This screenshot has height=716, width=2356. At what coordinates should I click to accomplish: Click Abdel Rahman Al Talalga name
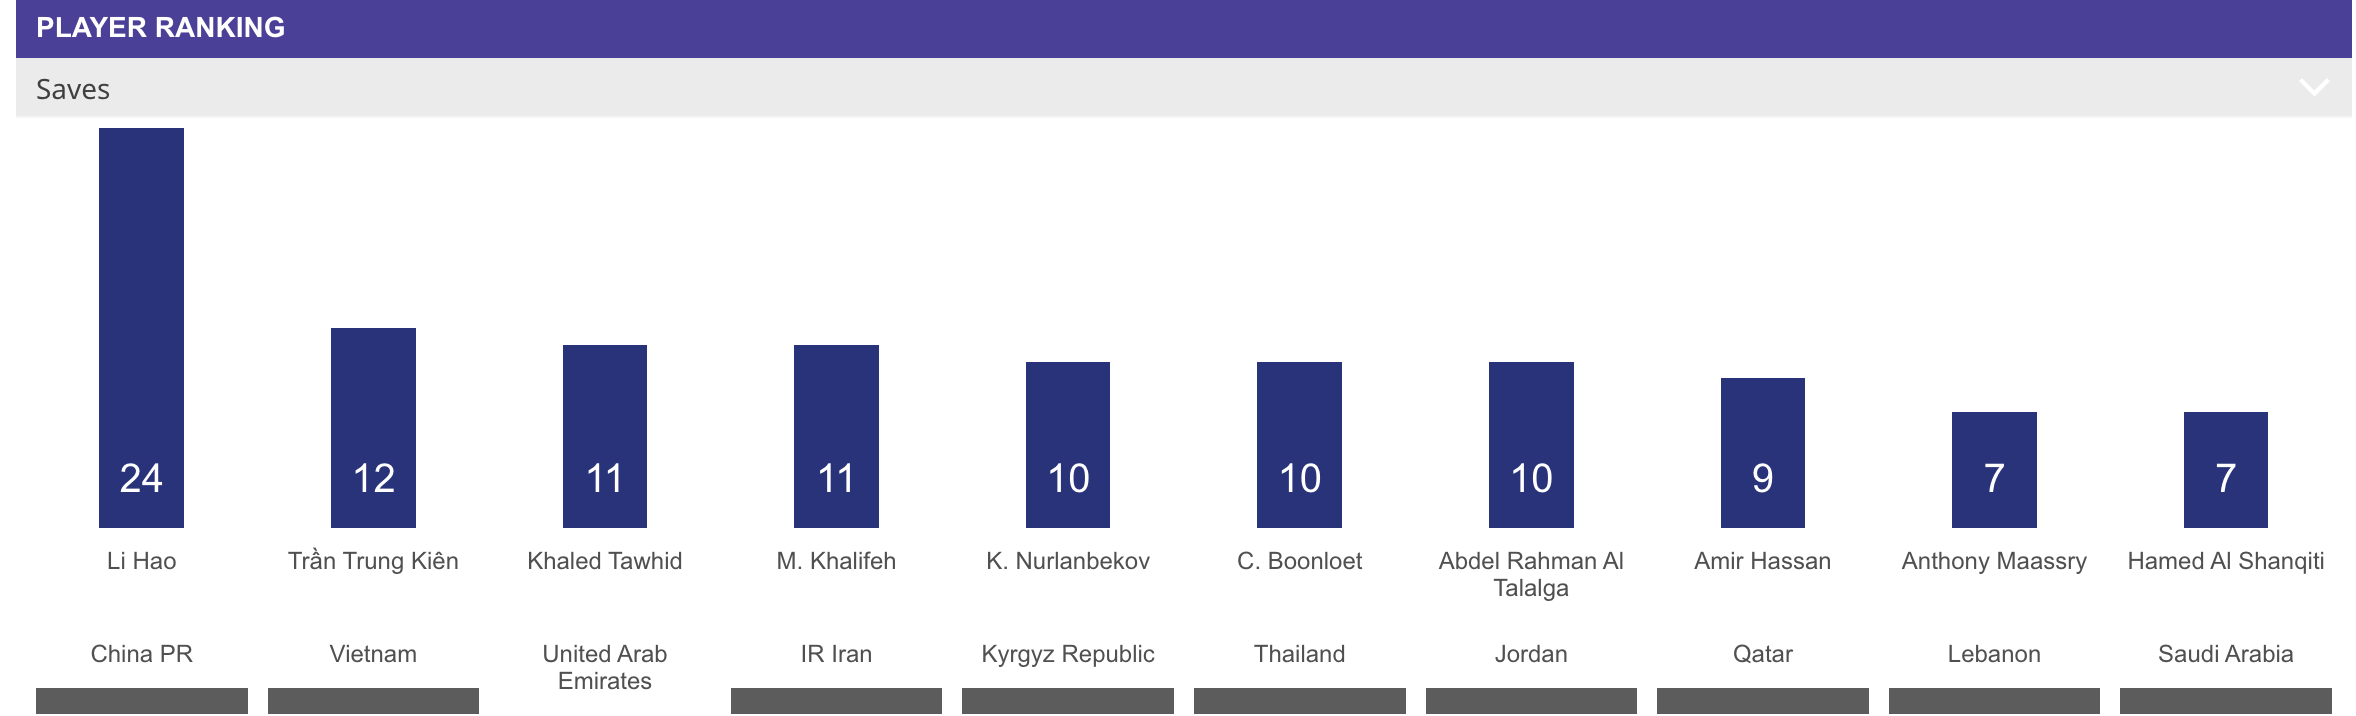[1531, 574]
